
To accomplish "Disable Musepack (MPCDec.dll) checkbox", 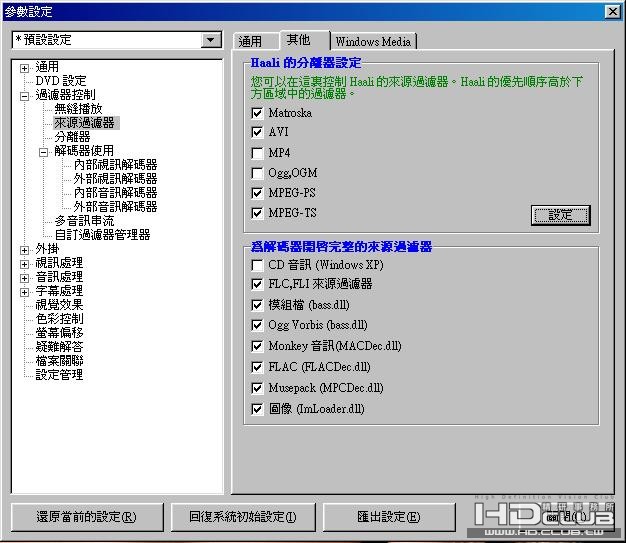I will (x=257, y=388).
